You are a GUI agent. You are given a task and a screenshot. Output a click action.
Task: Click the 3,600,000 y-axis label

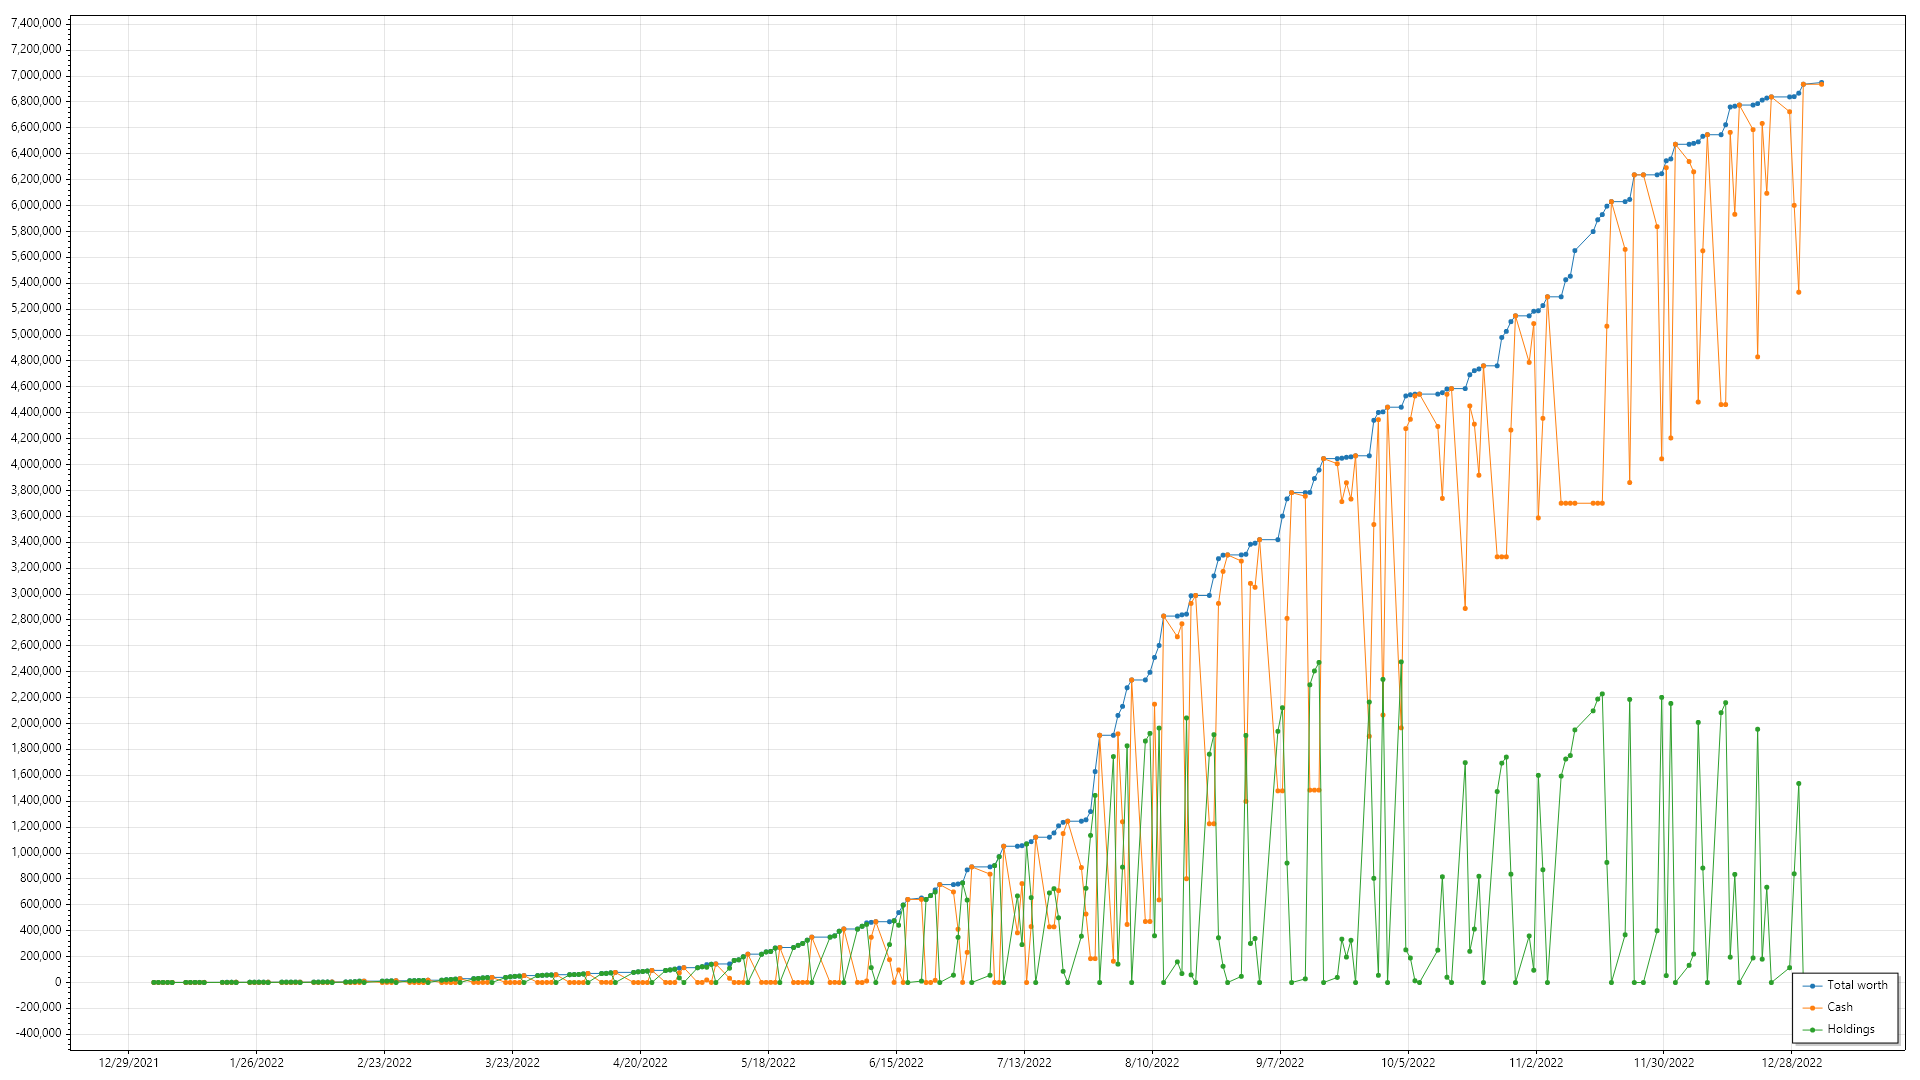click(35, 516)
